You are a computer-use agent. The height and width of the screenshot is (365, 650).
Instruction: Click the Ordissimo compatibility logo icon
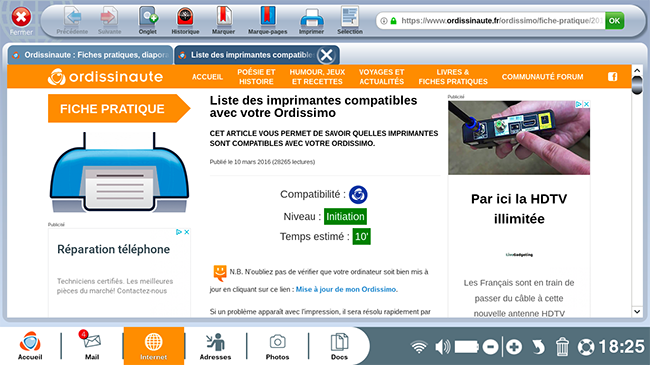358,195
